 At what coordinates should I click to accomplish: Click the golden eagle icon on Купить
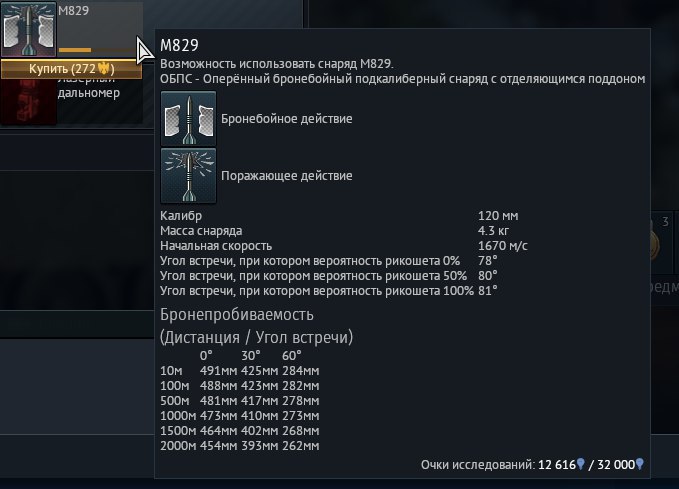105,69
